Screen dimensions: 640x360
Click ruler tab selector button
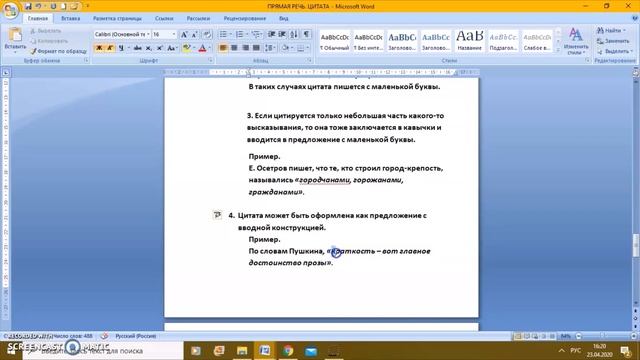point(6,73)
